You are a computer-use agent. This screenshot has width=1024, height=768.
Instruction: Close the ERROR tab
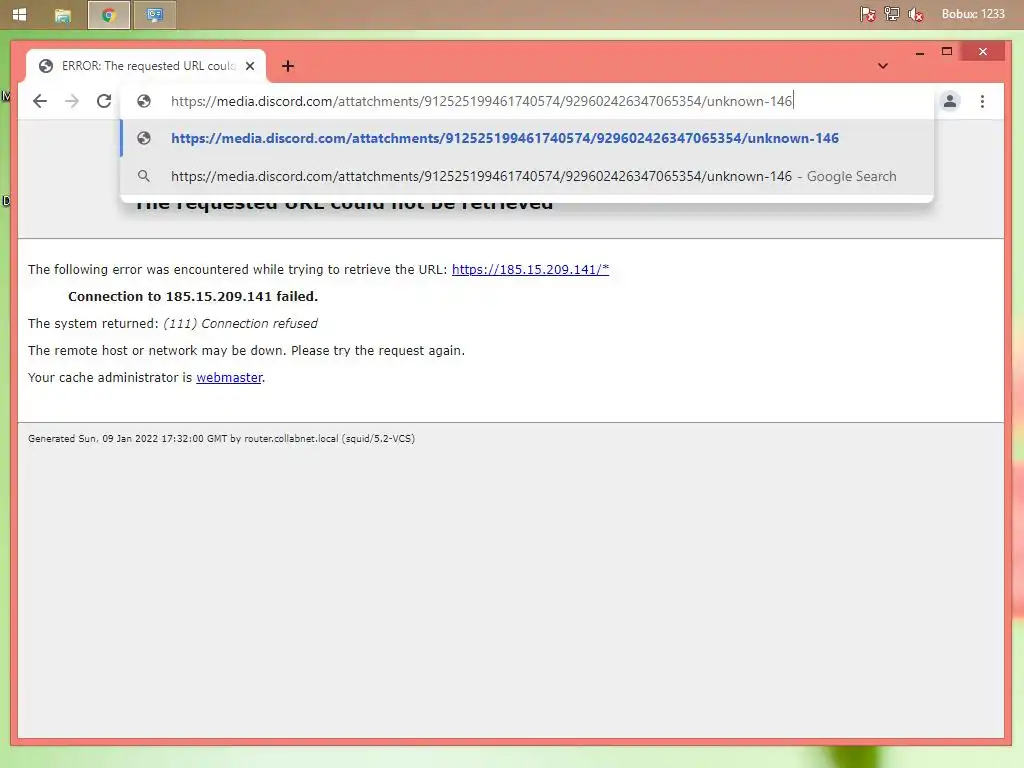249,66
